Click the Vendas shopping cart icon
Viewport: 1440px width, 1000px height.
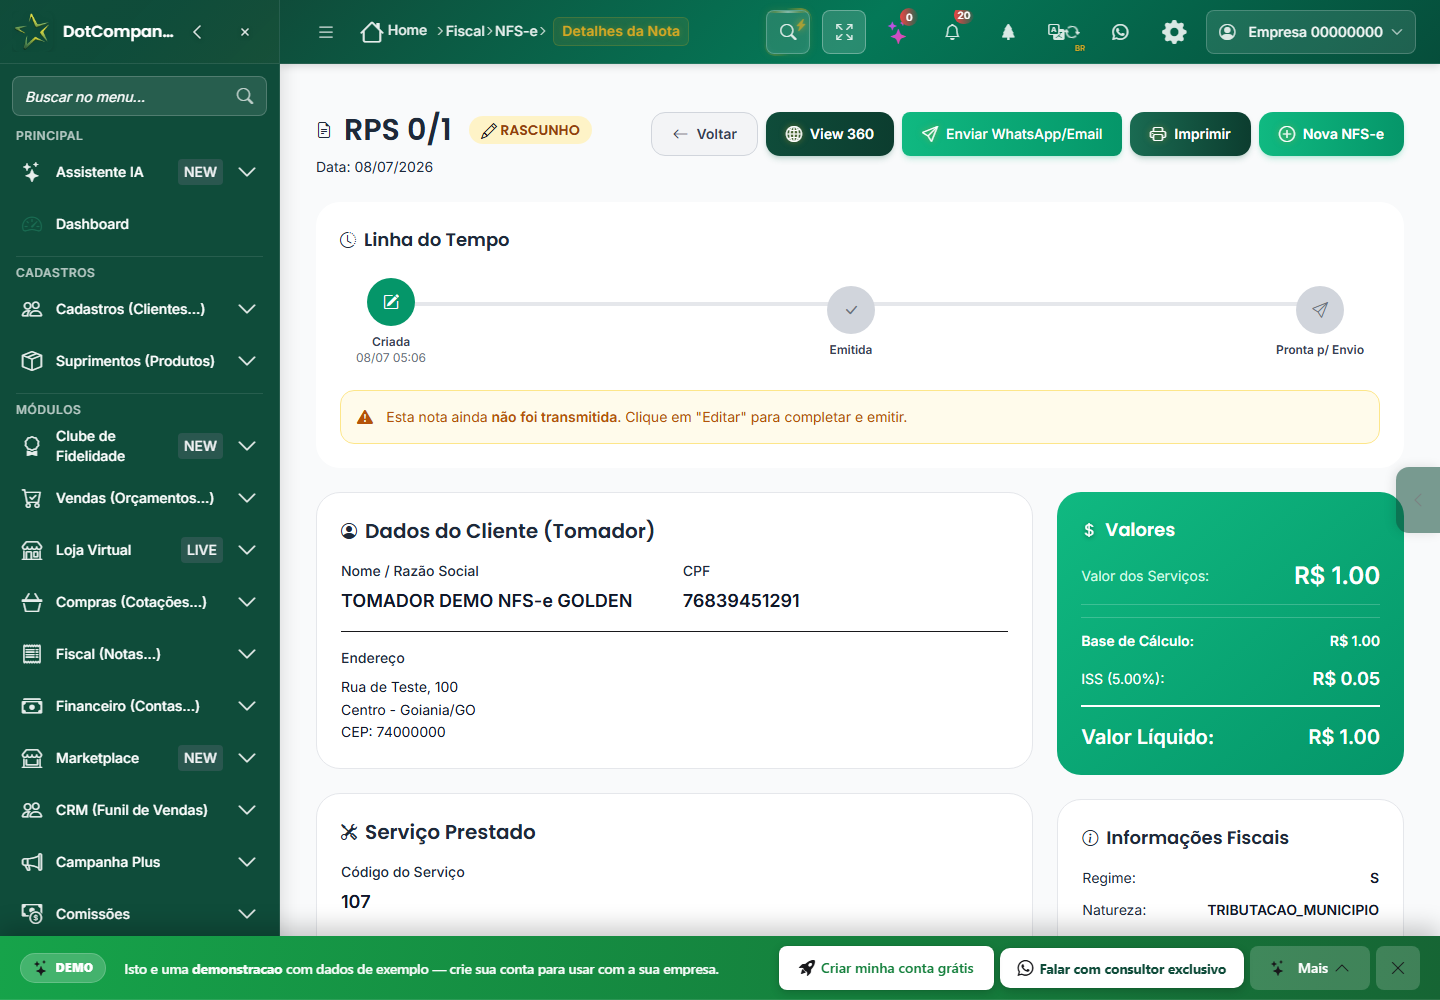click(32, 498)
